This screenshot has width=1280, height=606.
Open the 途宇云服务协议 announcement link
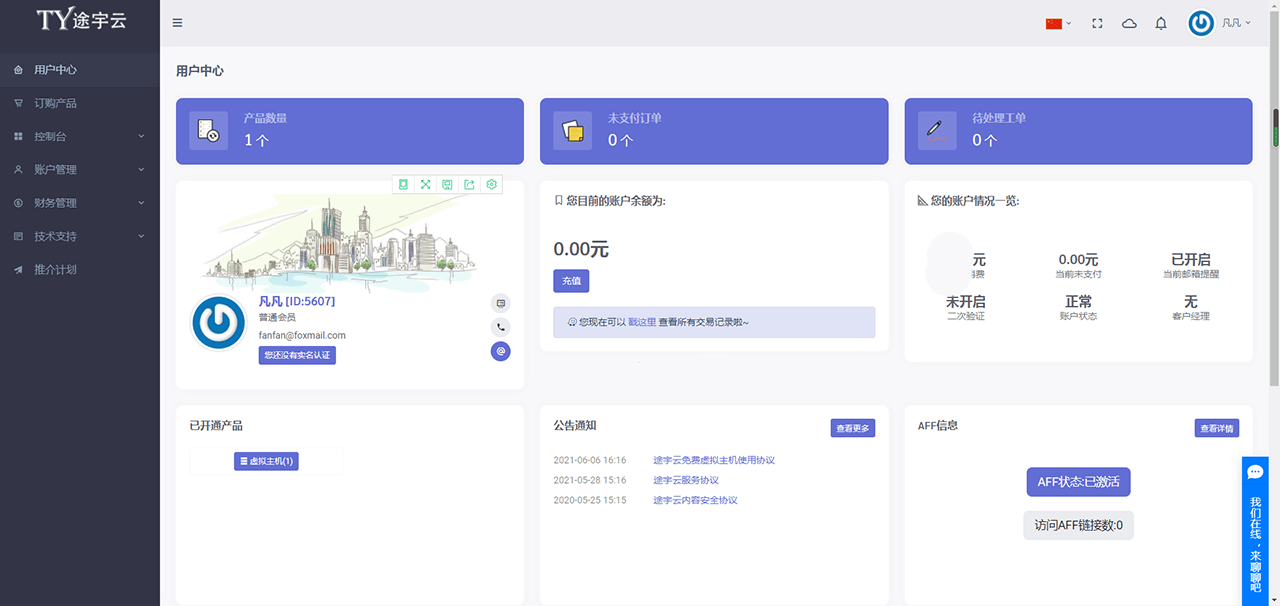coord(685,480)
